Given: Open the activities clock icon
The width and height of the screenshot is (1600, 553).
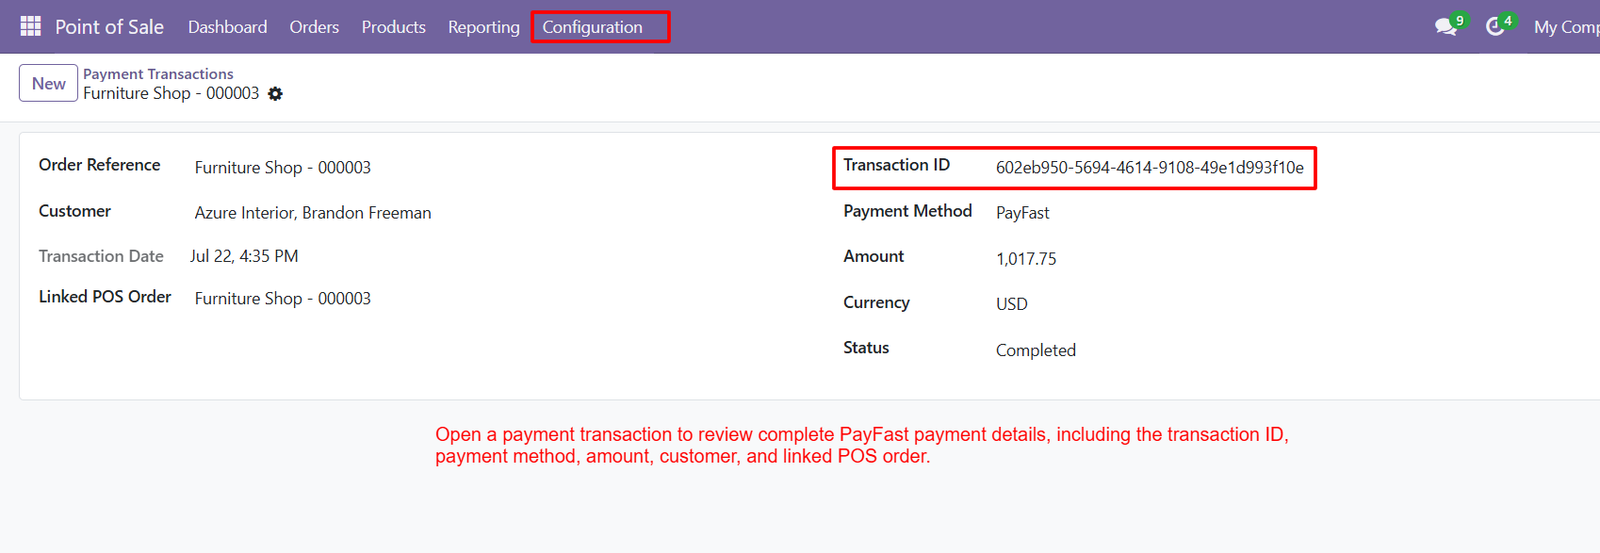Looking at the screenshot, I should tap(1495, 27).
